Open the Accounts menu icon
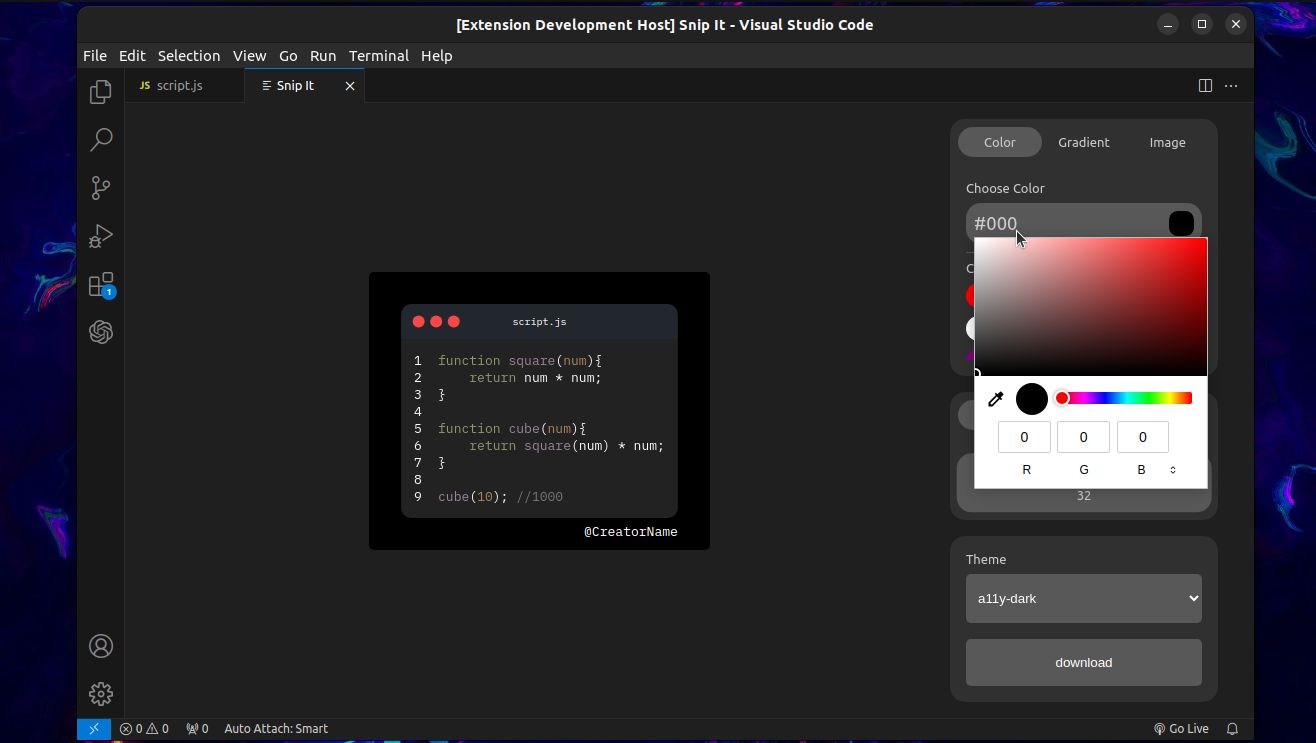The width and height of the screenshot is (1316, 743). pyautogui.click(x=101, y=646)
